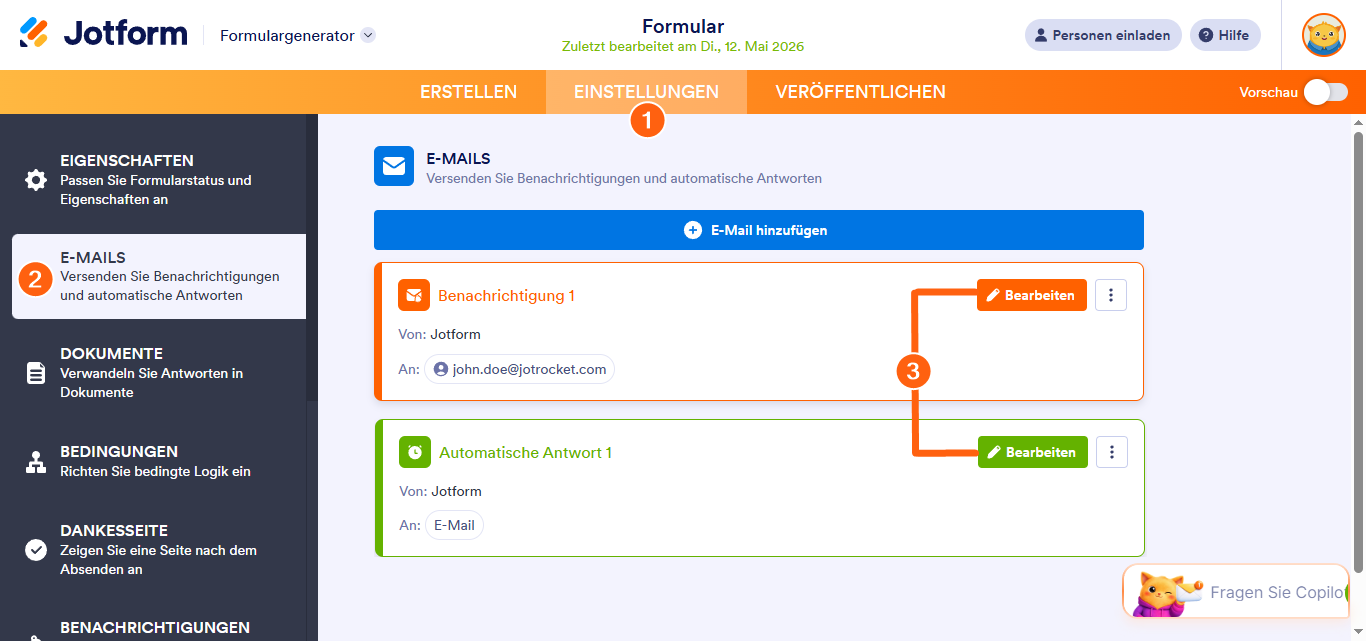The height and width of the screenshot is (641, 1366).
Task: Click the green Automatische Antwort clock icon
Action: (414, 452)
